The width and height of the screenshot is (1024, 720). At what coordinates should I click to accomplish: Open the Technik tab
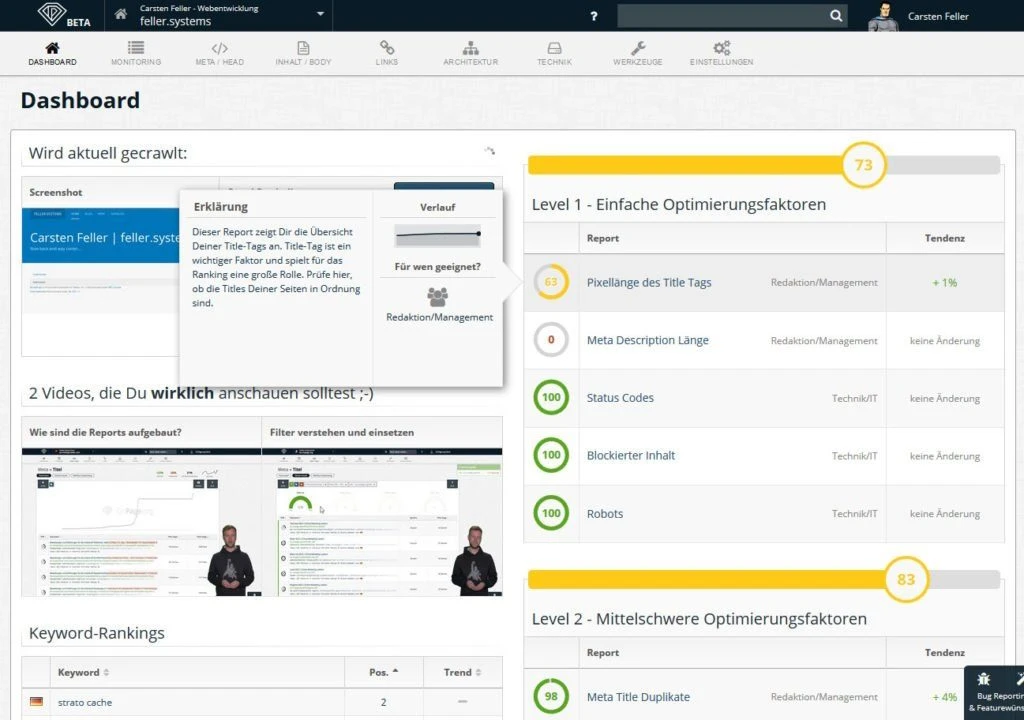(x=554, y=54)
